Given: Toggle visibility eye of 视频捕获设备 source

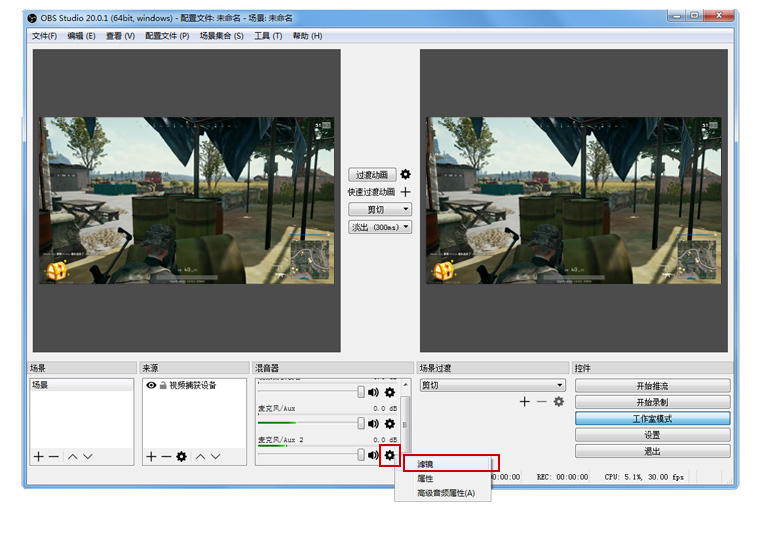Looking at the screenshot, I should pyautogui.click(x=151, y=385).
